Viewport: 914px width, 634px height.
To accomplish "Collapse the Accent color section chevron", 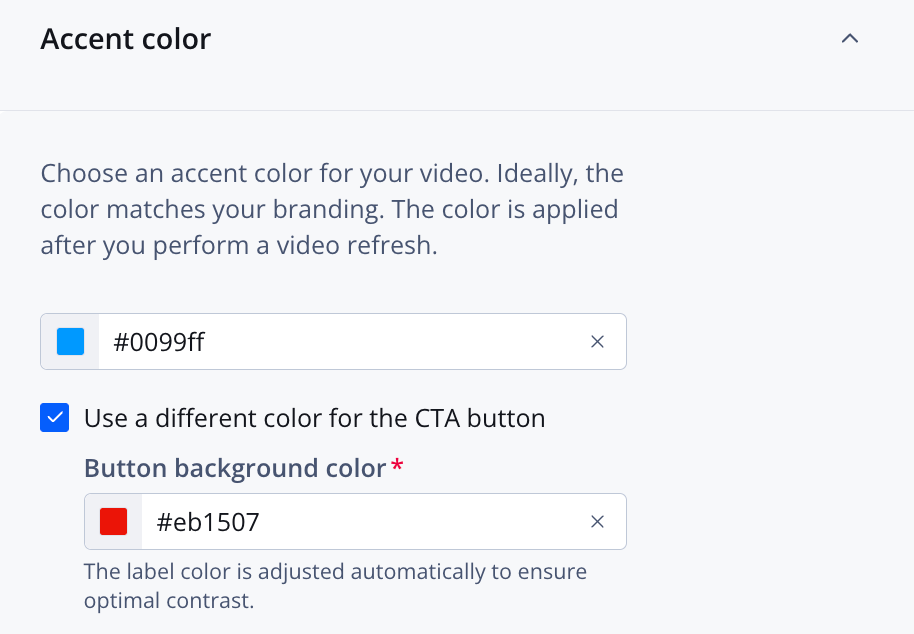I will click(850, 40).
